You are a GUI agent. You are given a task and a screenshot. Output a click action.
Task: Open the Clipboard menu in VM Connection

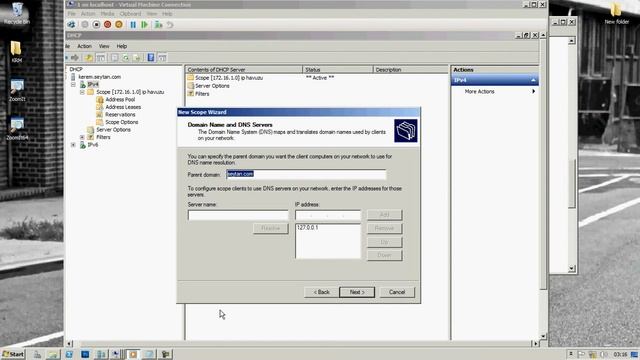click(x=130, y=13)
